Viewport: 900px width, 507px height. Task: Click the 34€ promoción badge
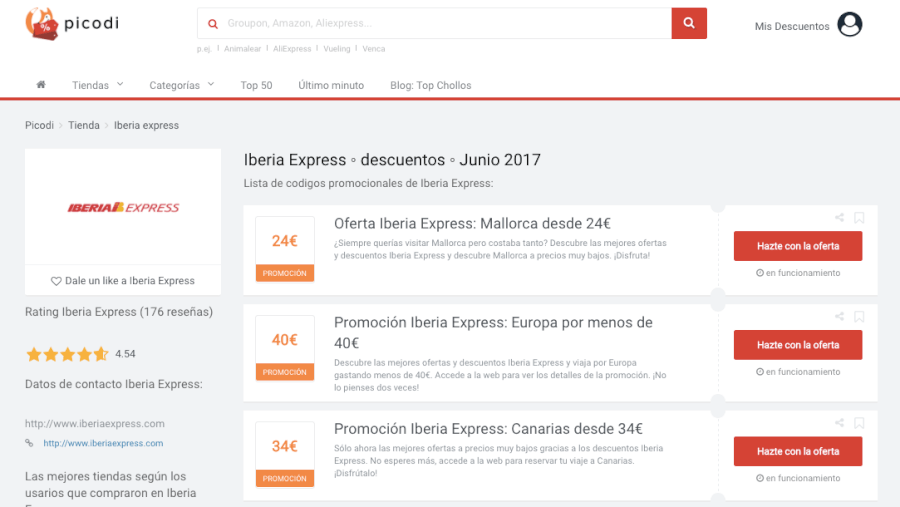coord(285,454)
